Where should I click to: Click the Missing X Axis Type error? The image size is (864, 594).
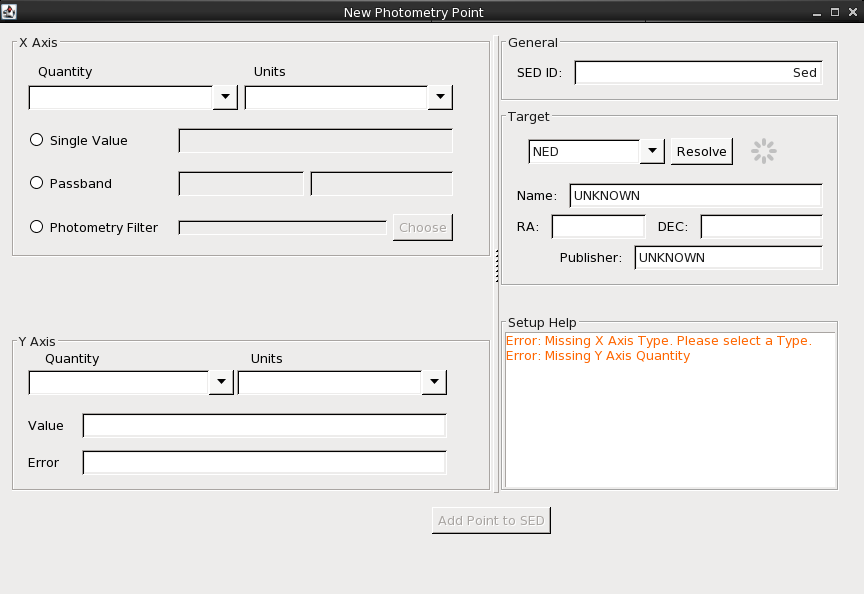pos(658,341)
